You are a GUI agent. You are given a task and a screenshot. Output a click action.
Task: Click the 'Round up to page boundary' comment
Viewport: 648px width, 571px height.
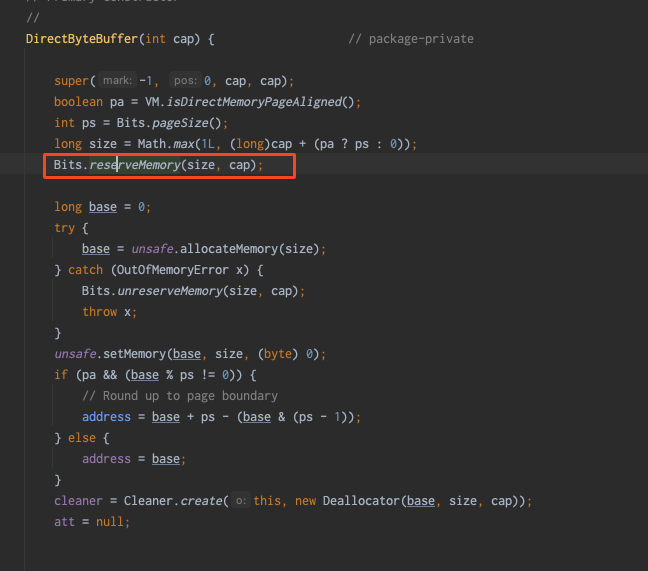[180, 396]
